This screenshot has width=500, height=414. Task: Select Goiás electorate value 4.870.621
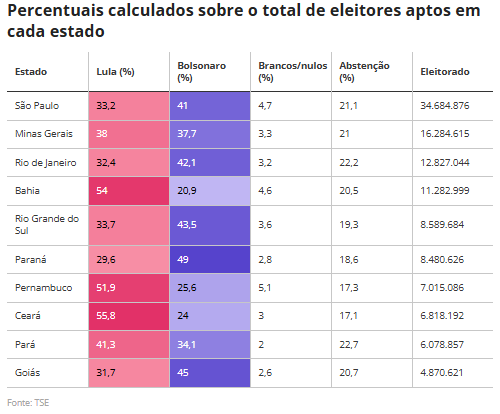click(x=442, y=372)
